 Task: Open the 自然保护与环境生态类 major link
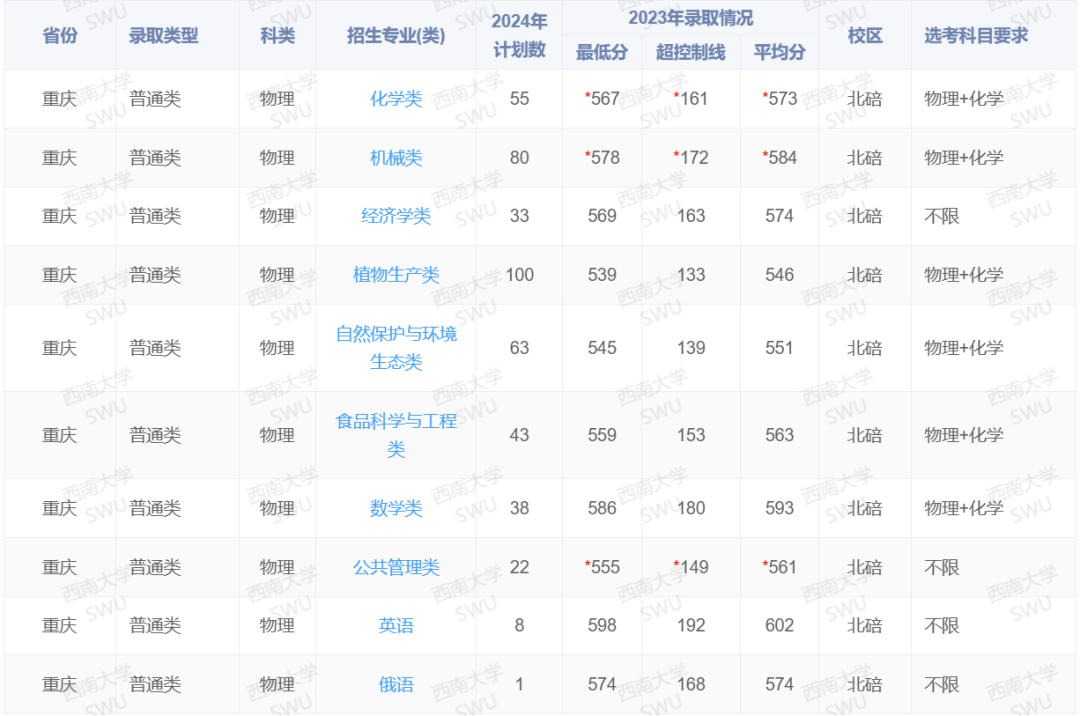coord(396,348)
